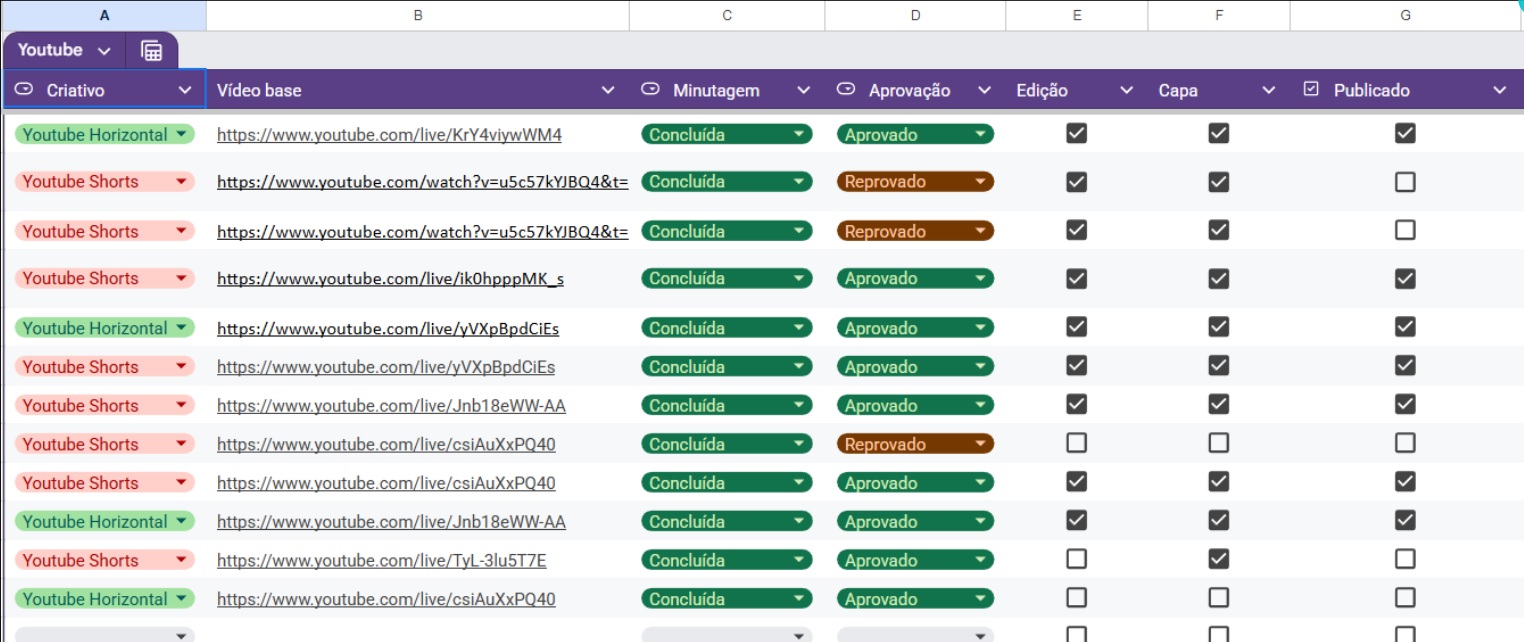Open the Vídeo base column menu arrow
The width and height of the screenshot is (1524, 642).
608,91
